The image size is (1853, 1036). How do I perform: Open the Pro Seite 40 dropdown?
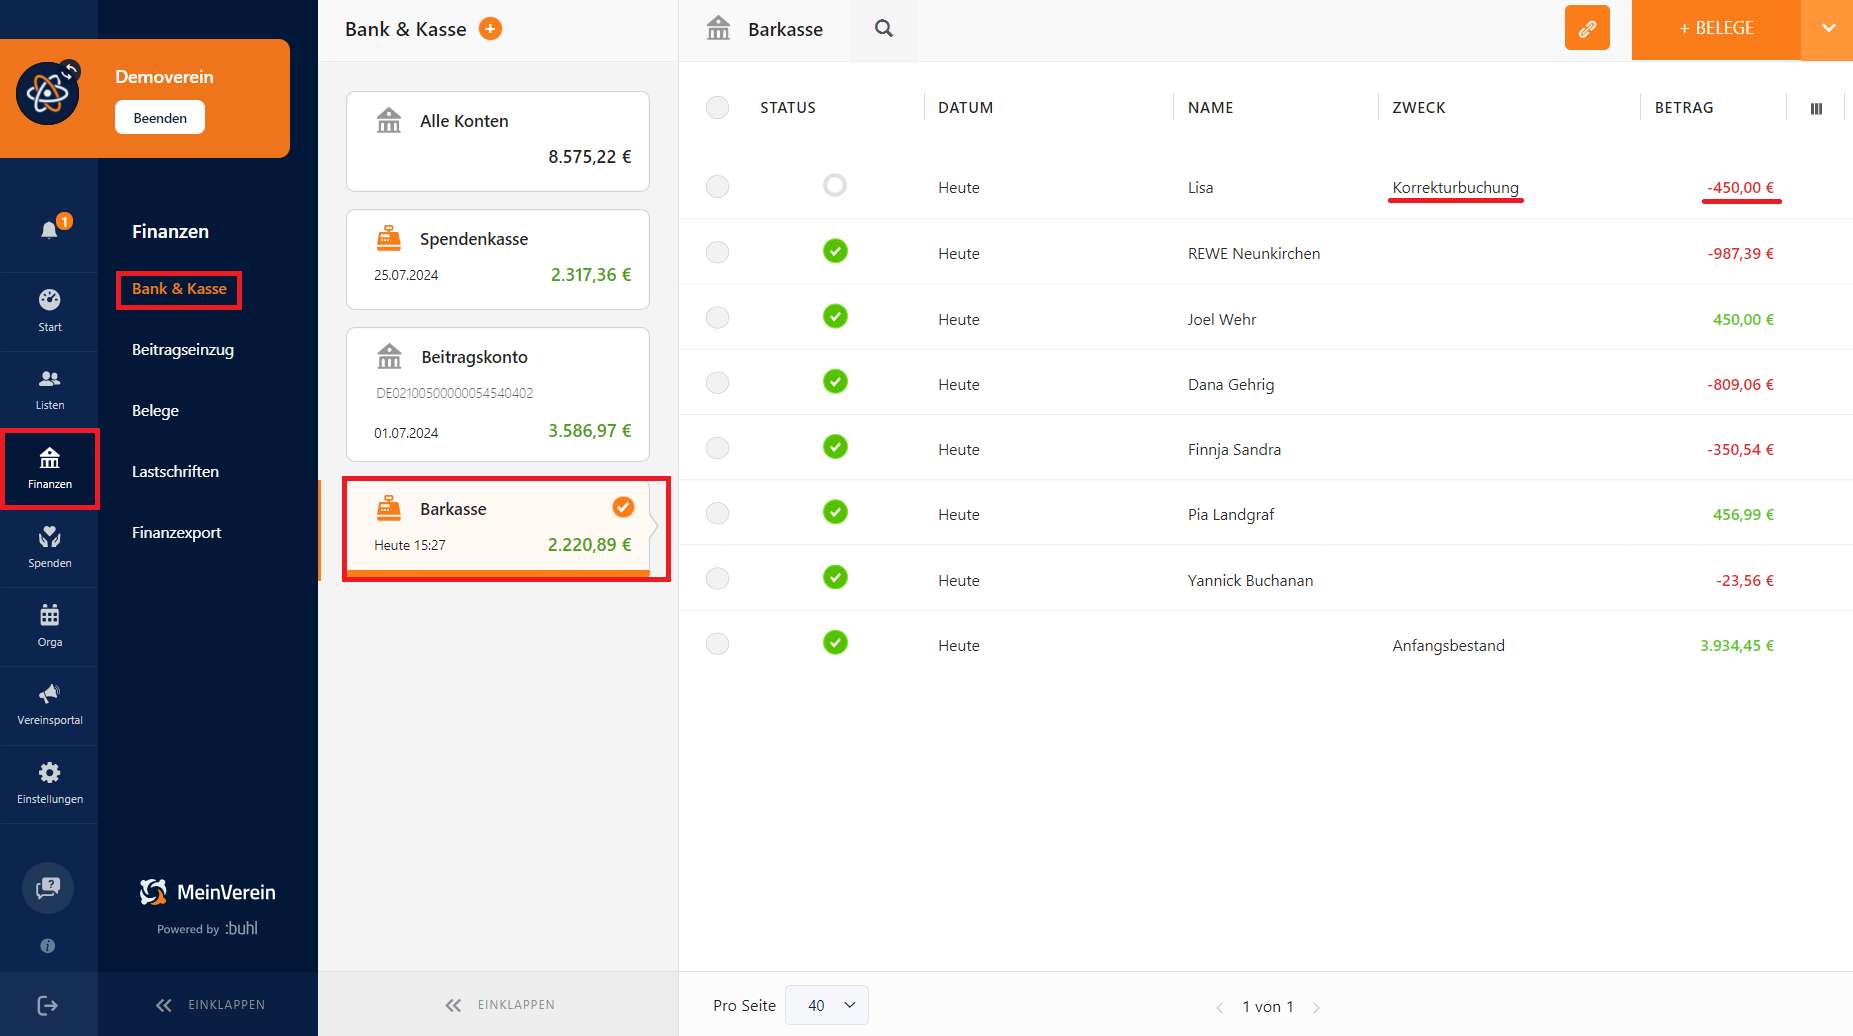point(827,1005)
